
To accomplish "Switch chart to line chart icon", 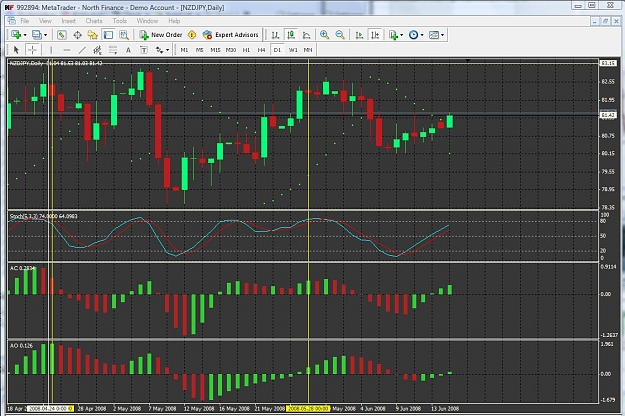I will tap(307, 35).
